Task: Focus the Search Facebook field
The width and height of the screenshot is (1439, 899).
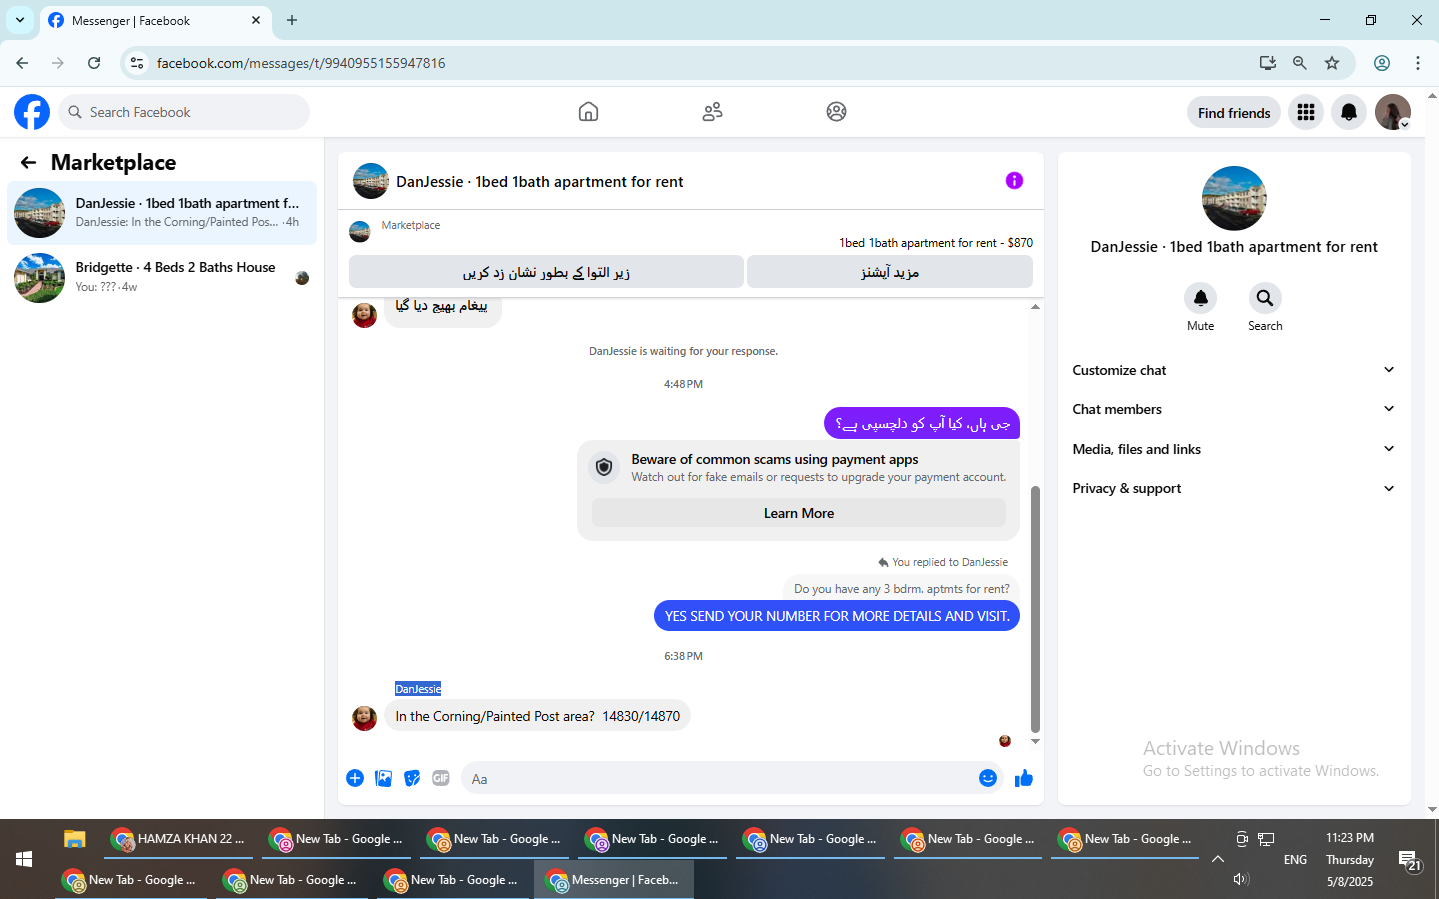Action: point(184,112)
